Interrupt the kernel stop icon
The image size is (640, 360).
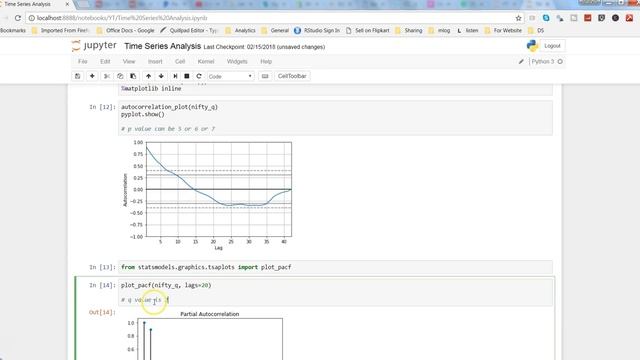(187, 76)
